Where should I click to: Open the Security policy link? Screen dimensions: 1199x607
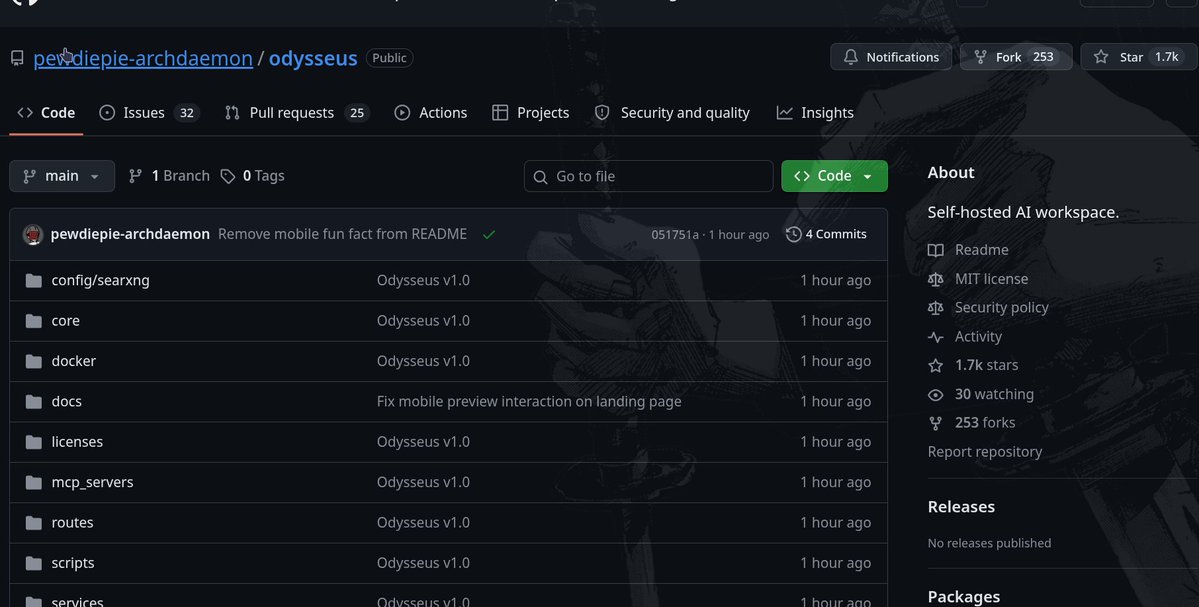pos(1002,308)
